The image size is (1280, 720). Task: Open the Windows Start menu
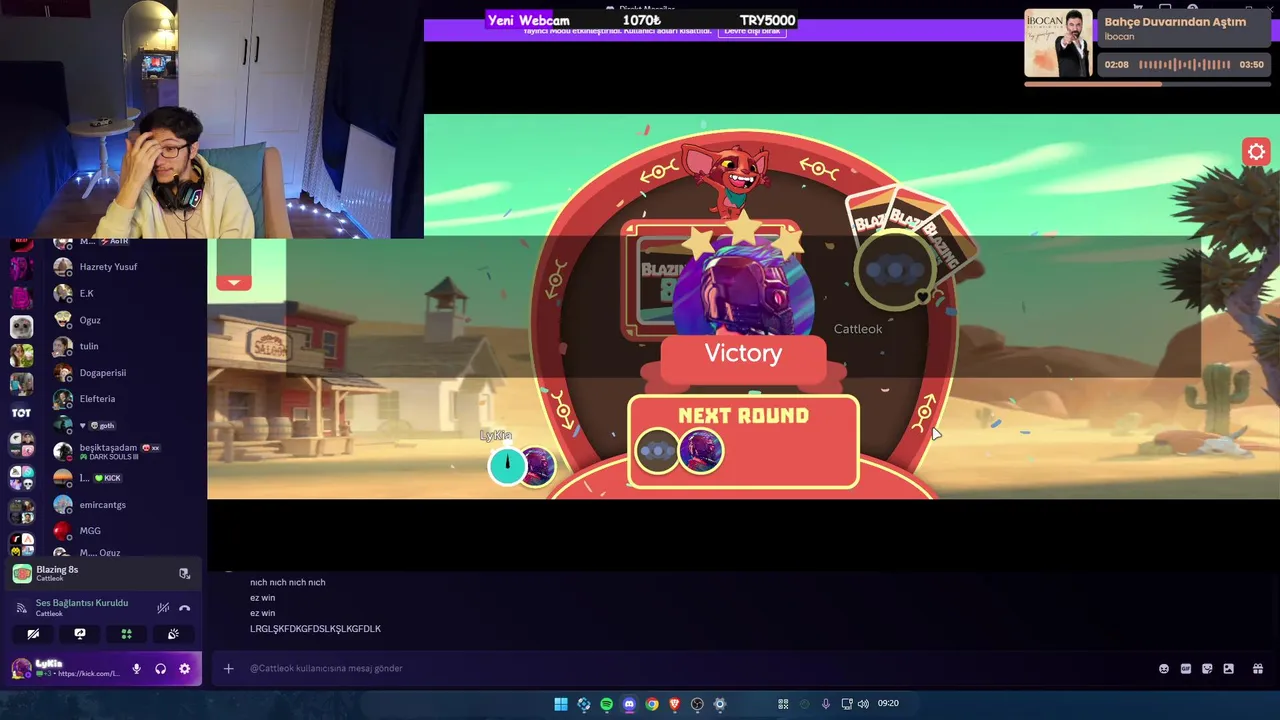pyautogui.click(x=561, y=704)
